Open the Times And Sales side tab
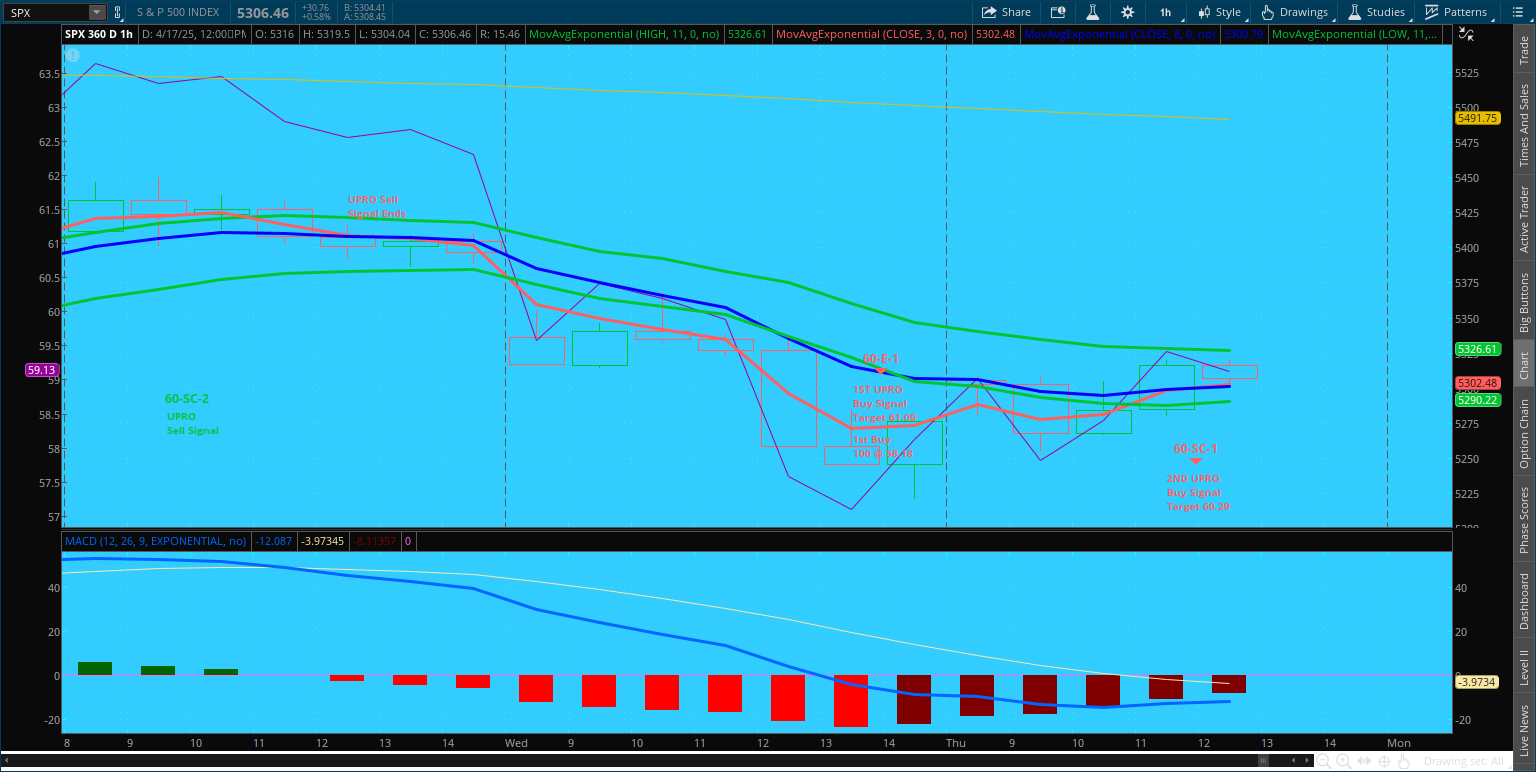 (1524, 125)
